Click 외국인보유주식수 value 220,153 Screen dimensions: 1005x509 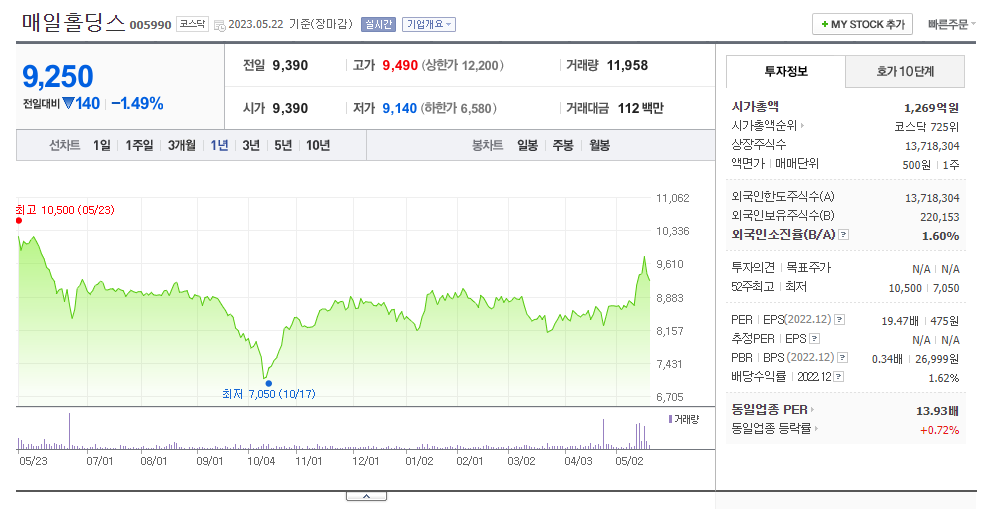pos(940,217)
